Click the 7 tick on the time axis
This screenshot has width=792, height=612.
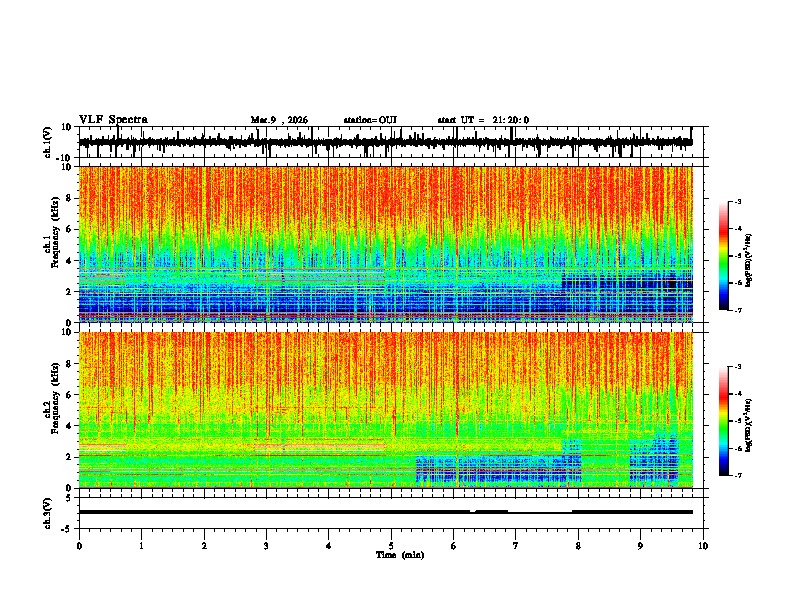pyautogui.click(x=516, y=546)
